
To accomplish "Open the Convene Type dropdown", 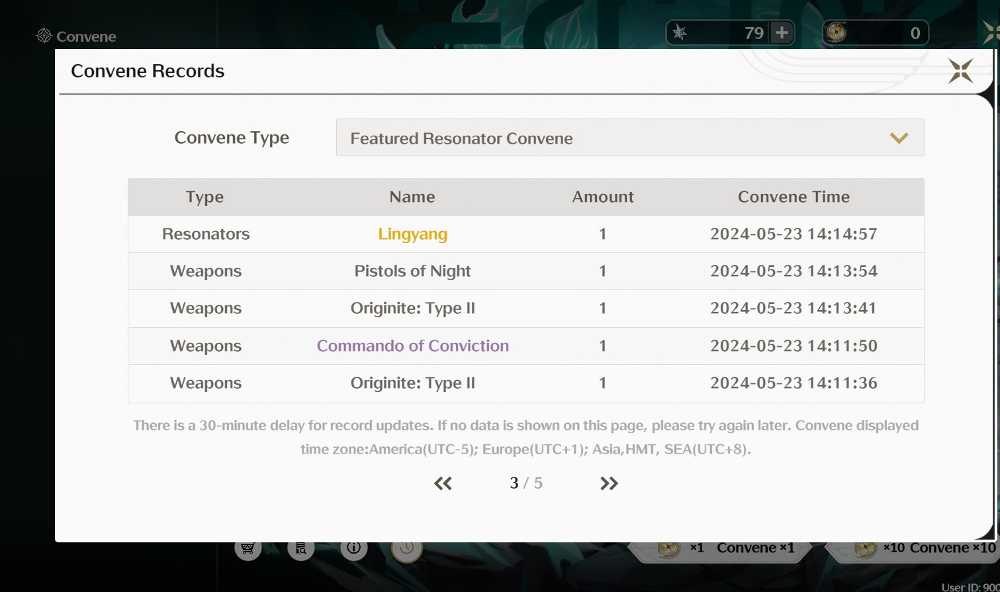I will [630, 138].
